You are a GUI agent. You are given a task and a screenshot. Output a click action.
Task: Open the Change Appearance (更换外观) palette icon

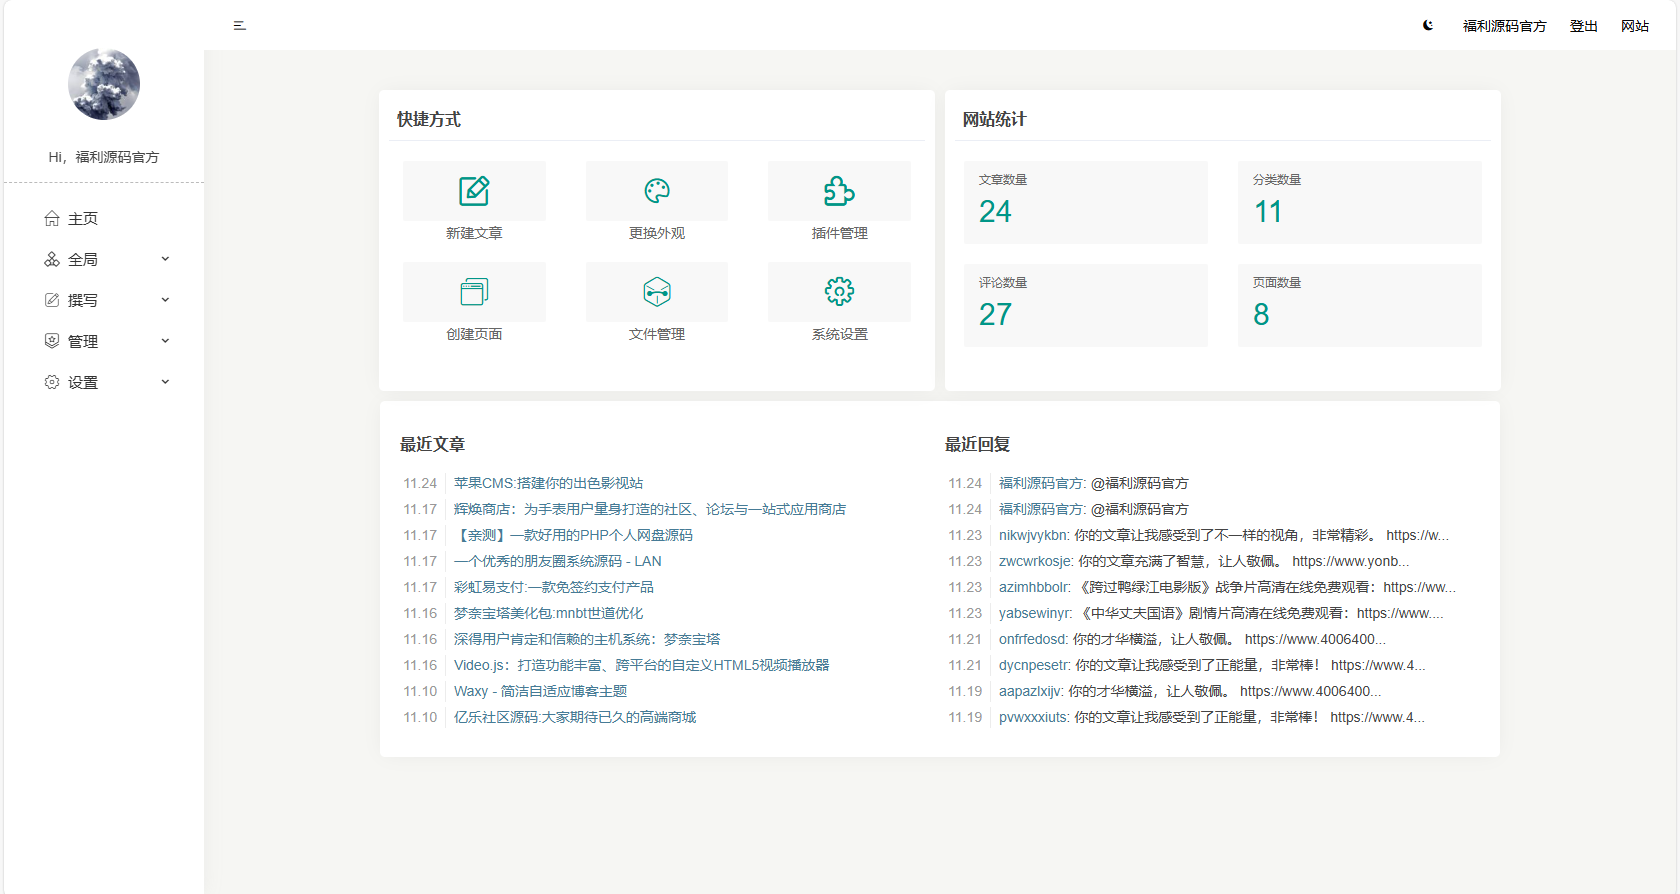(x=657, y=191)
